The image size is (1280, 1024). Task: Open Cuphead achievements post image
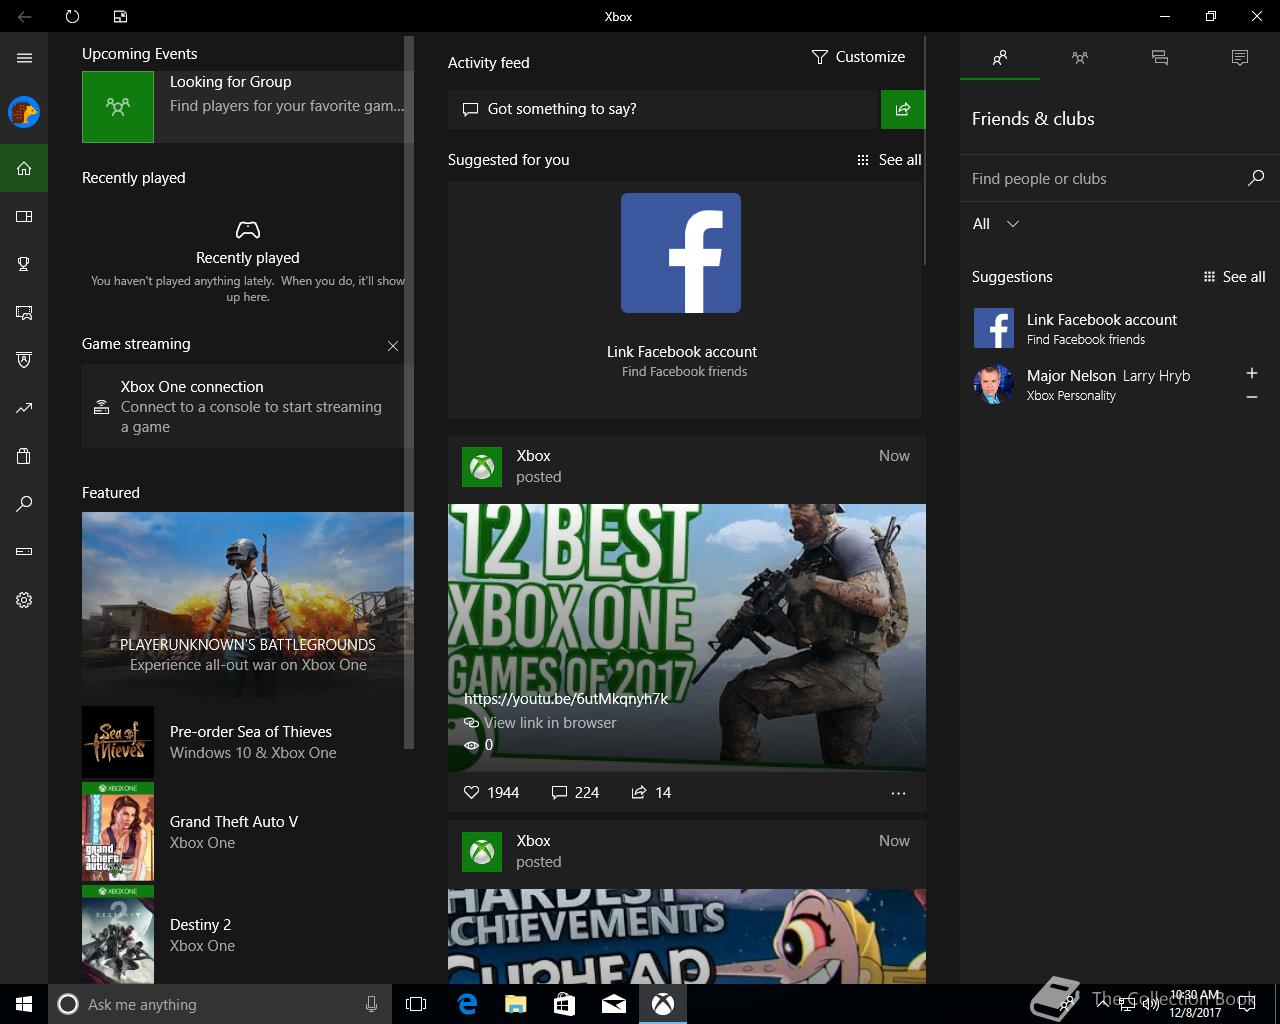[687, 936]
